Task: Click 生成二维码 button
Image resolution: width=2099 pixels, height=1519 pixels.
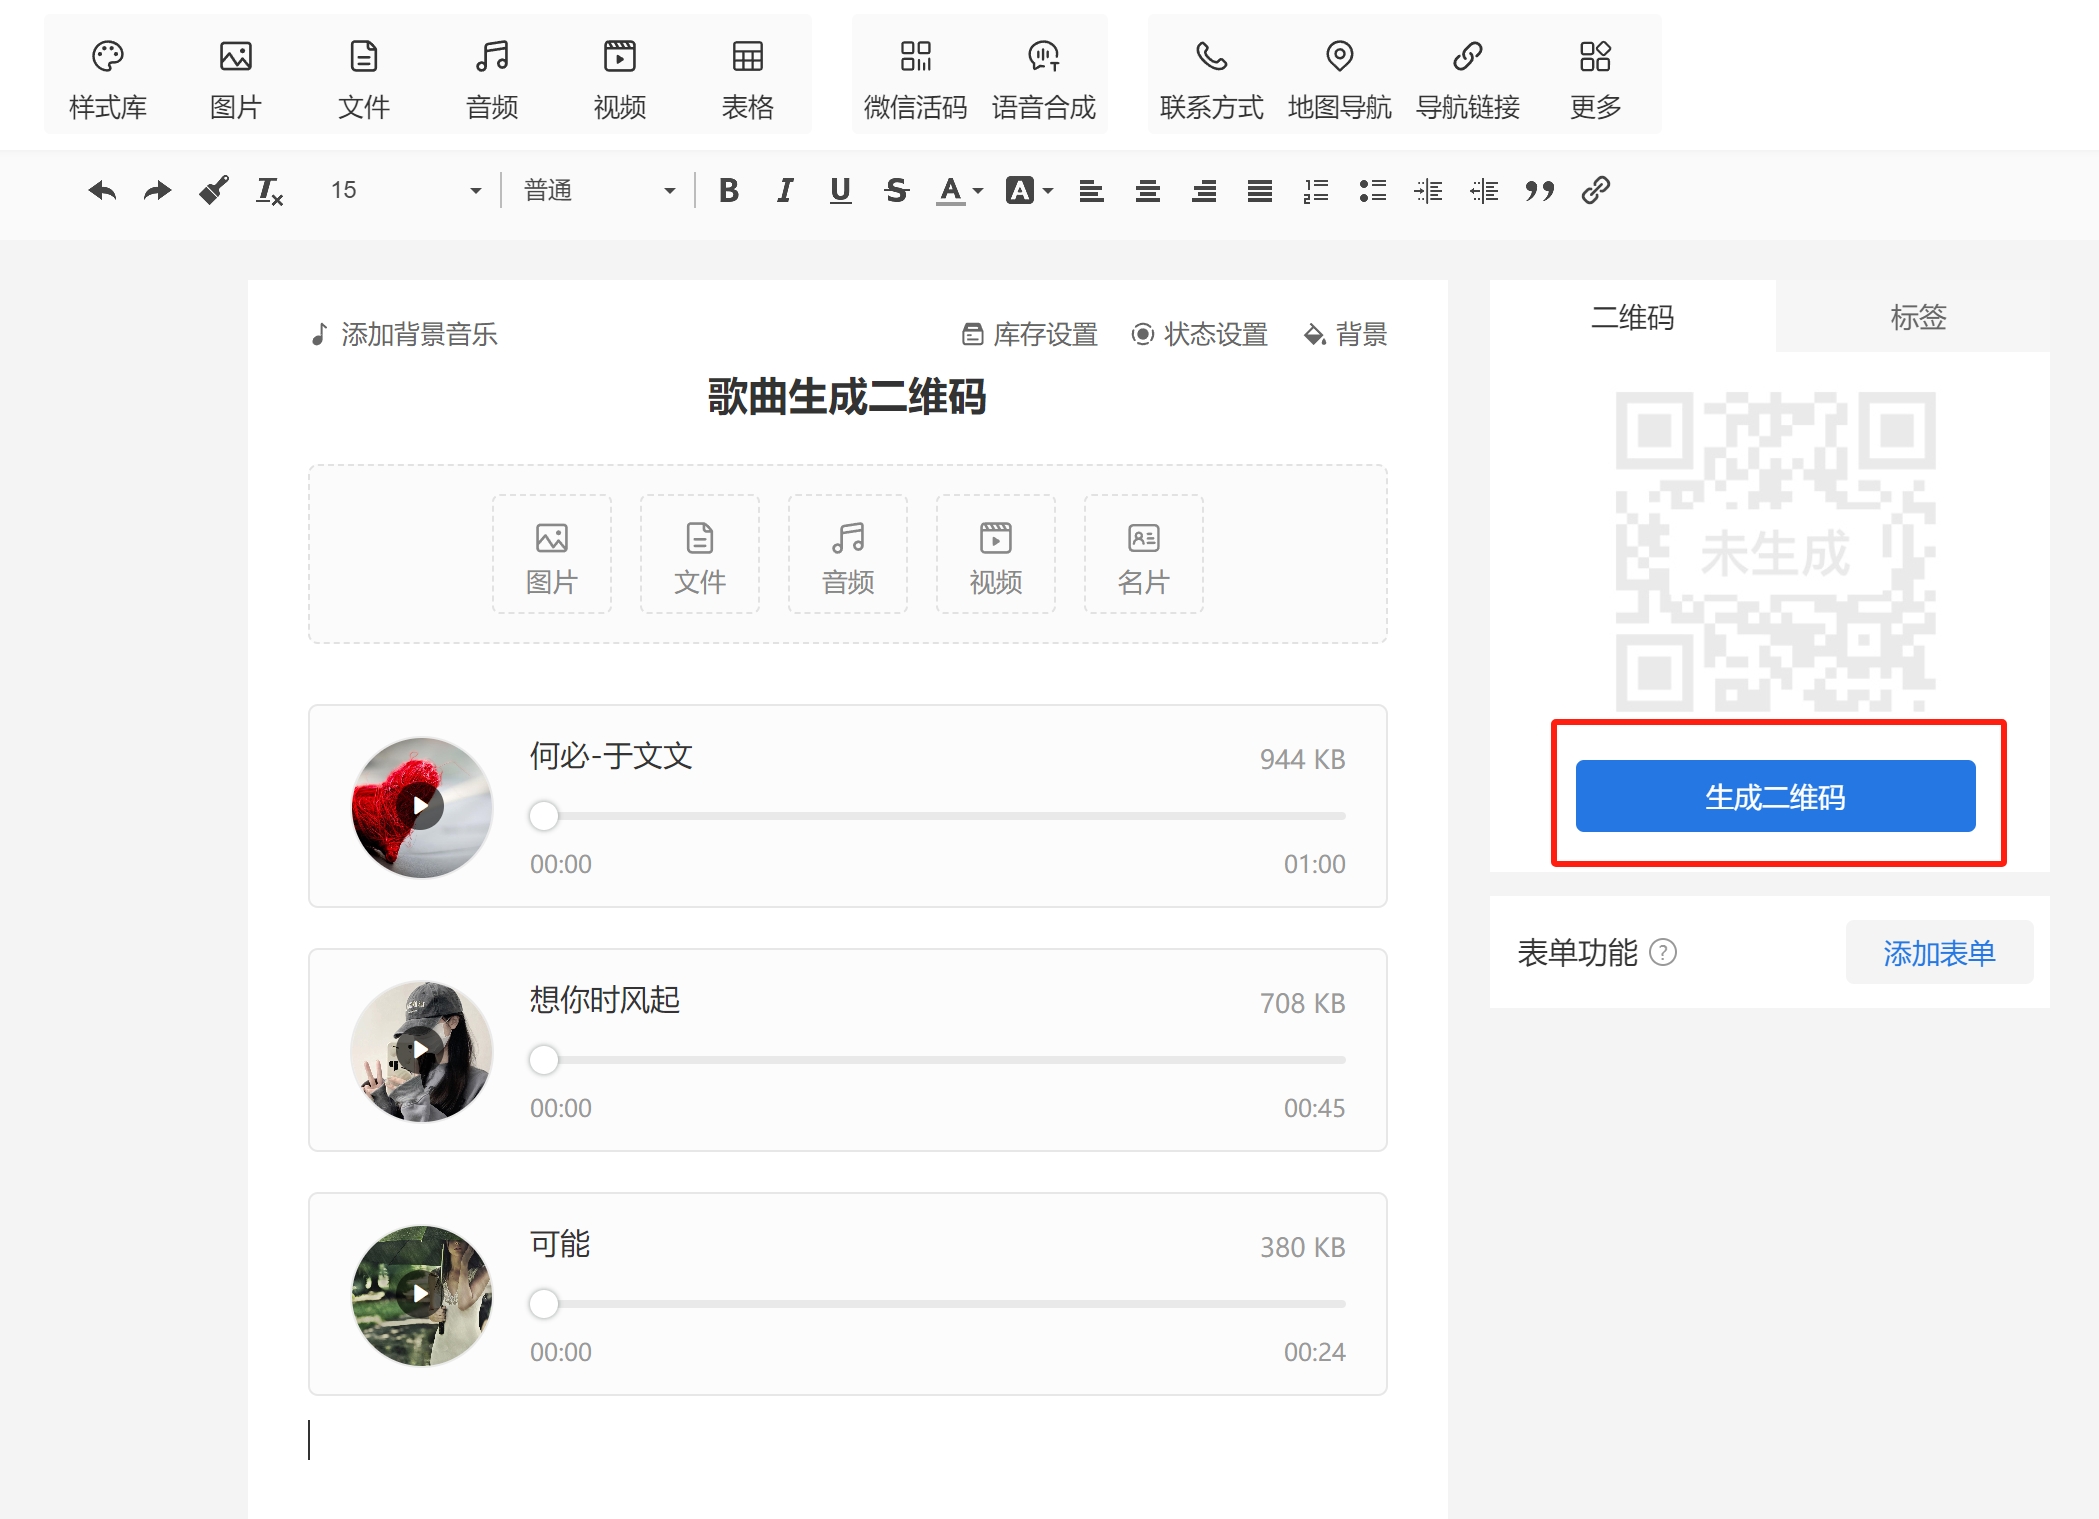Action: 1775,796
